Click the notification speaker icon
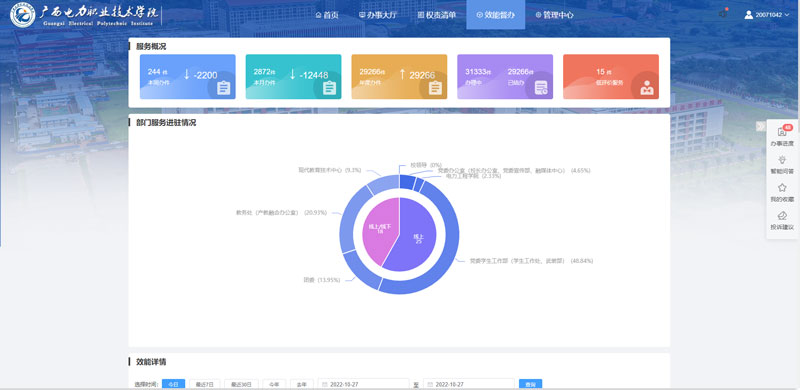This screenshot has height=390, width=800. (x=722, y=14)
